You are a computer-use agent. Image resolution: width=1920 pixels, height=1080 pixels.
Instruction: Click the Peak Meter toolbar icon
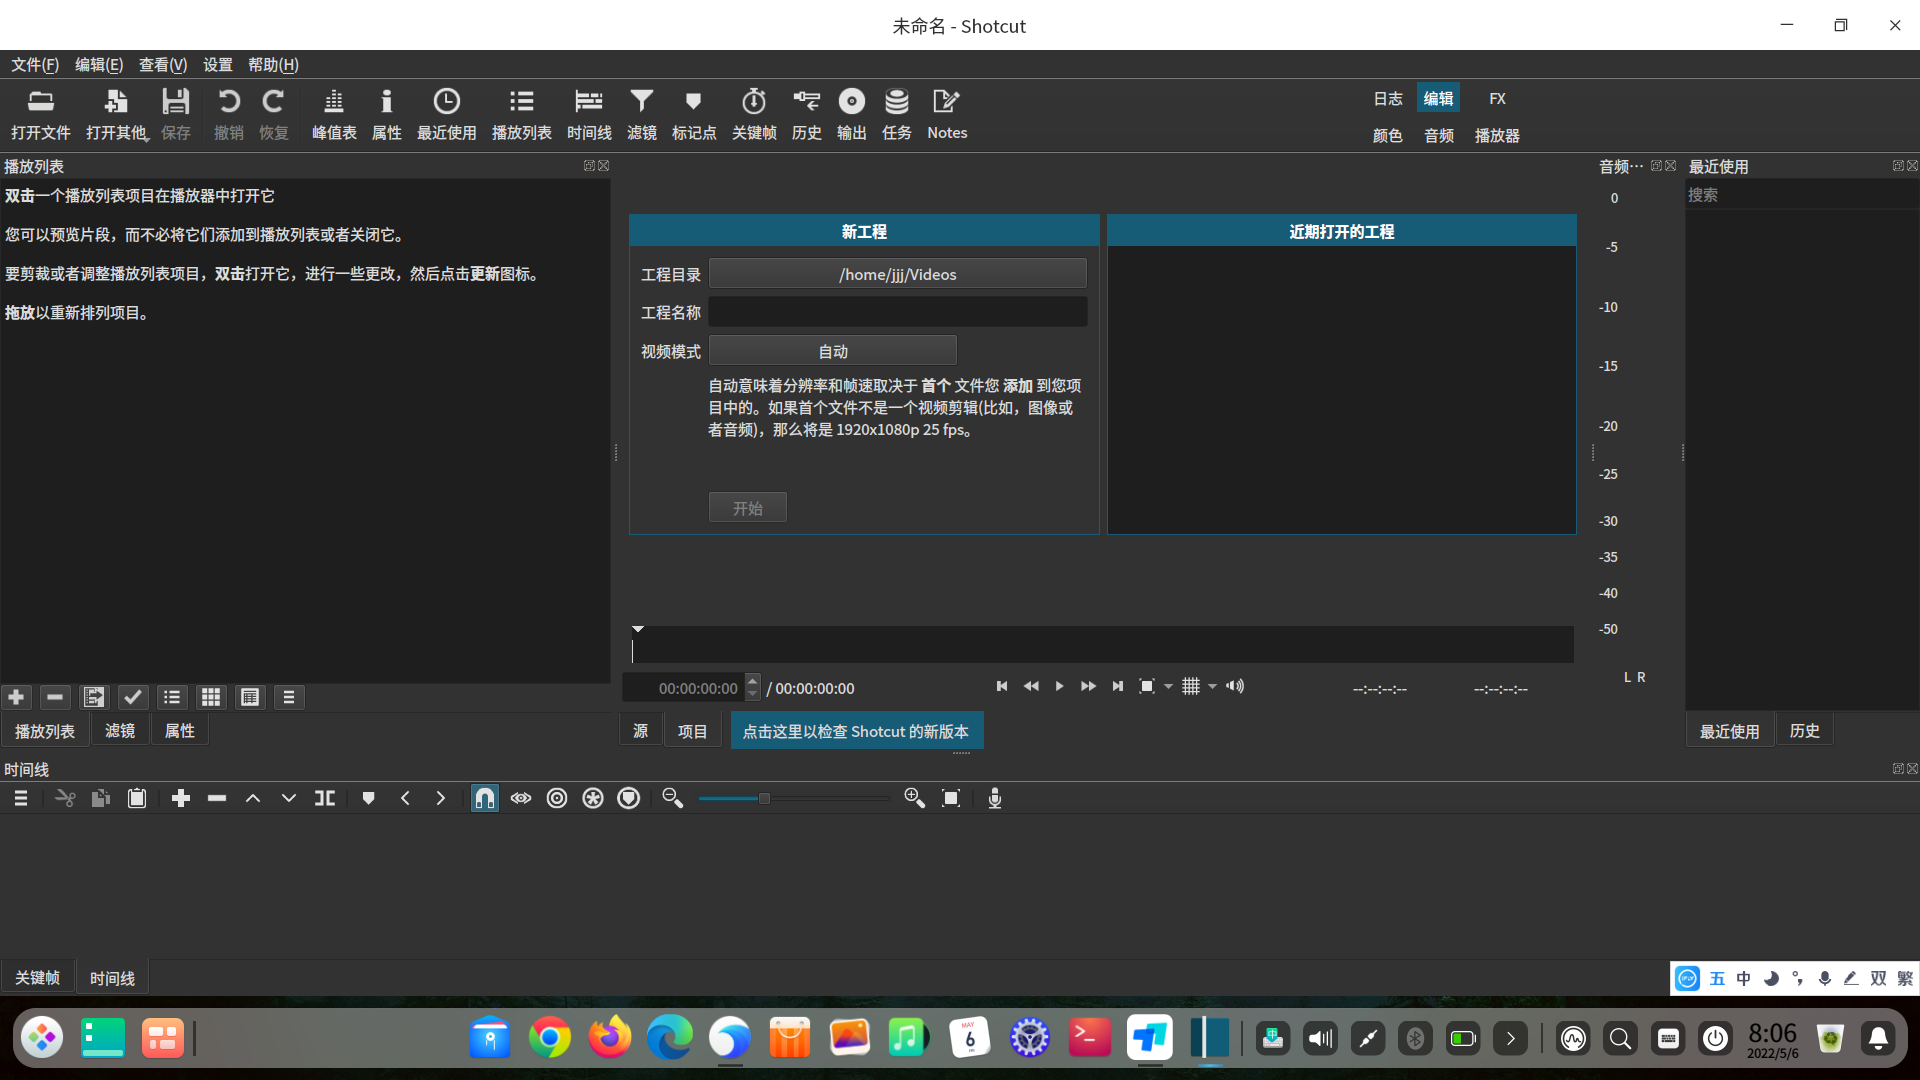pos(333,114)
